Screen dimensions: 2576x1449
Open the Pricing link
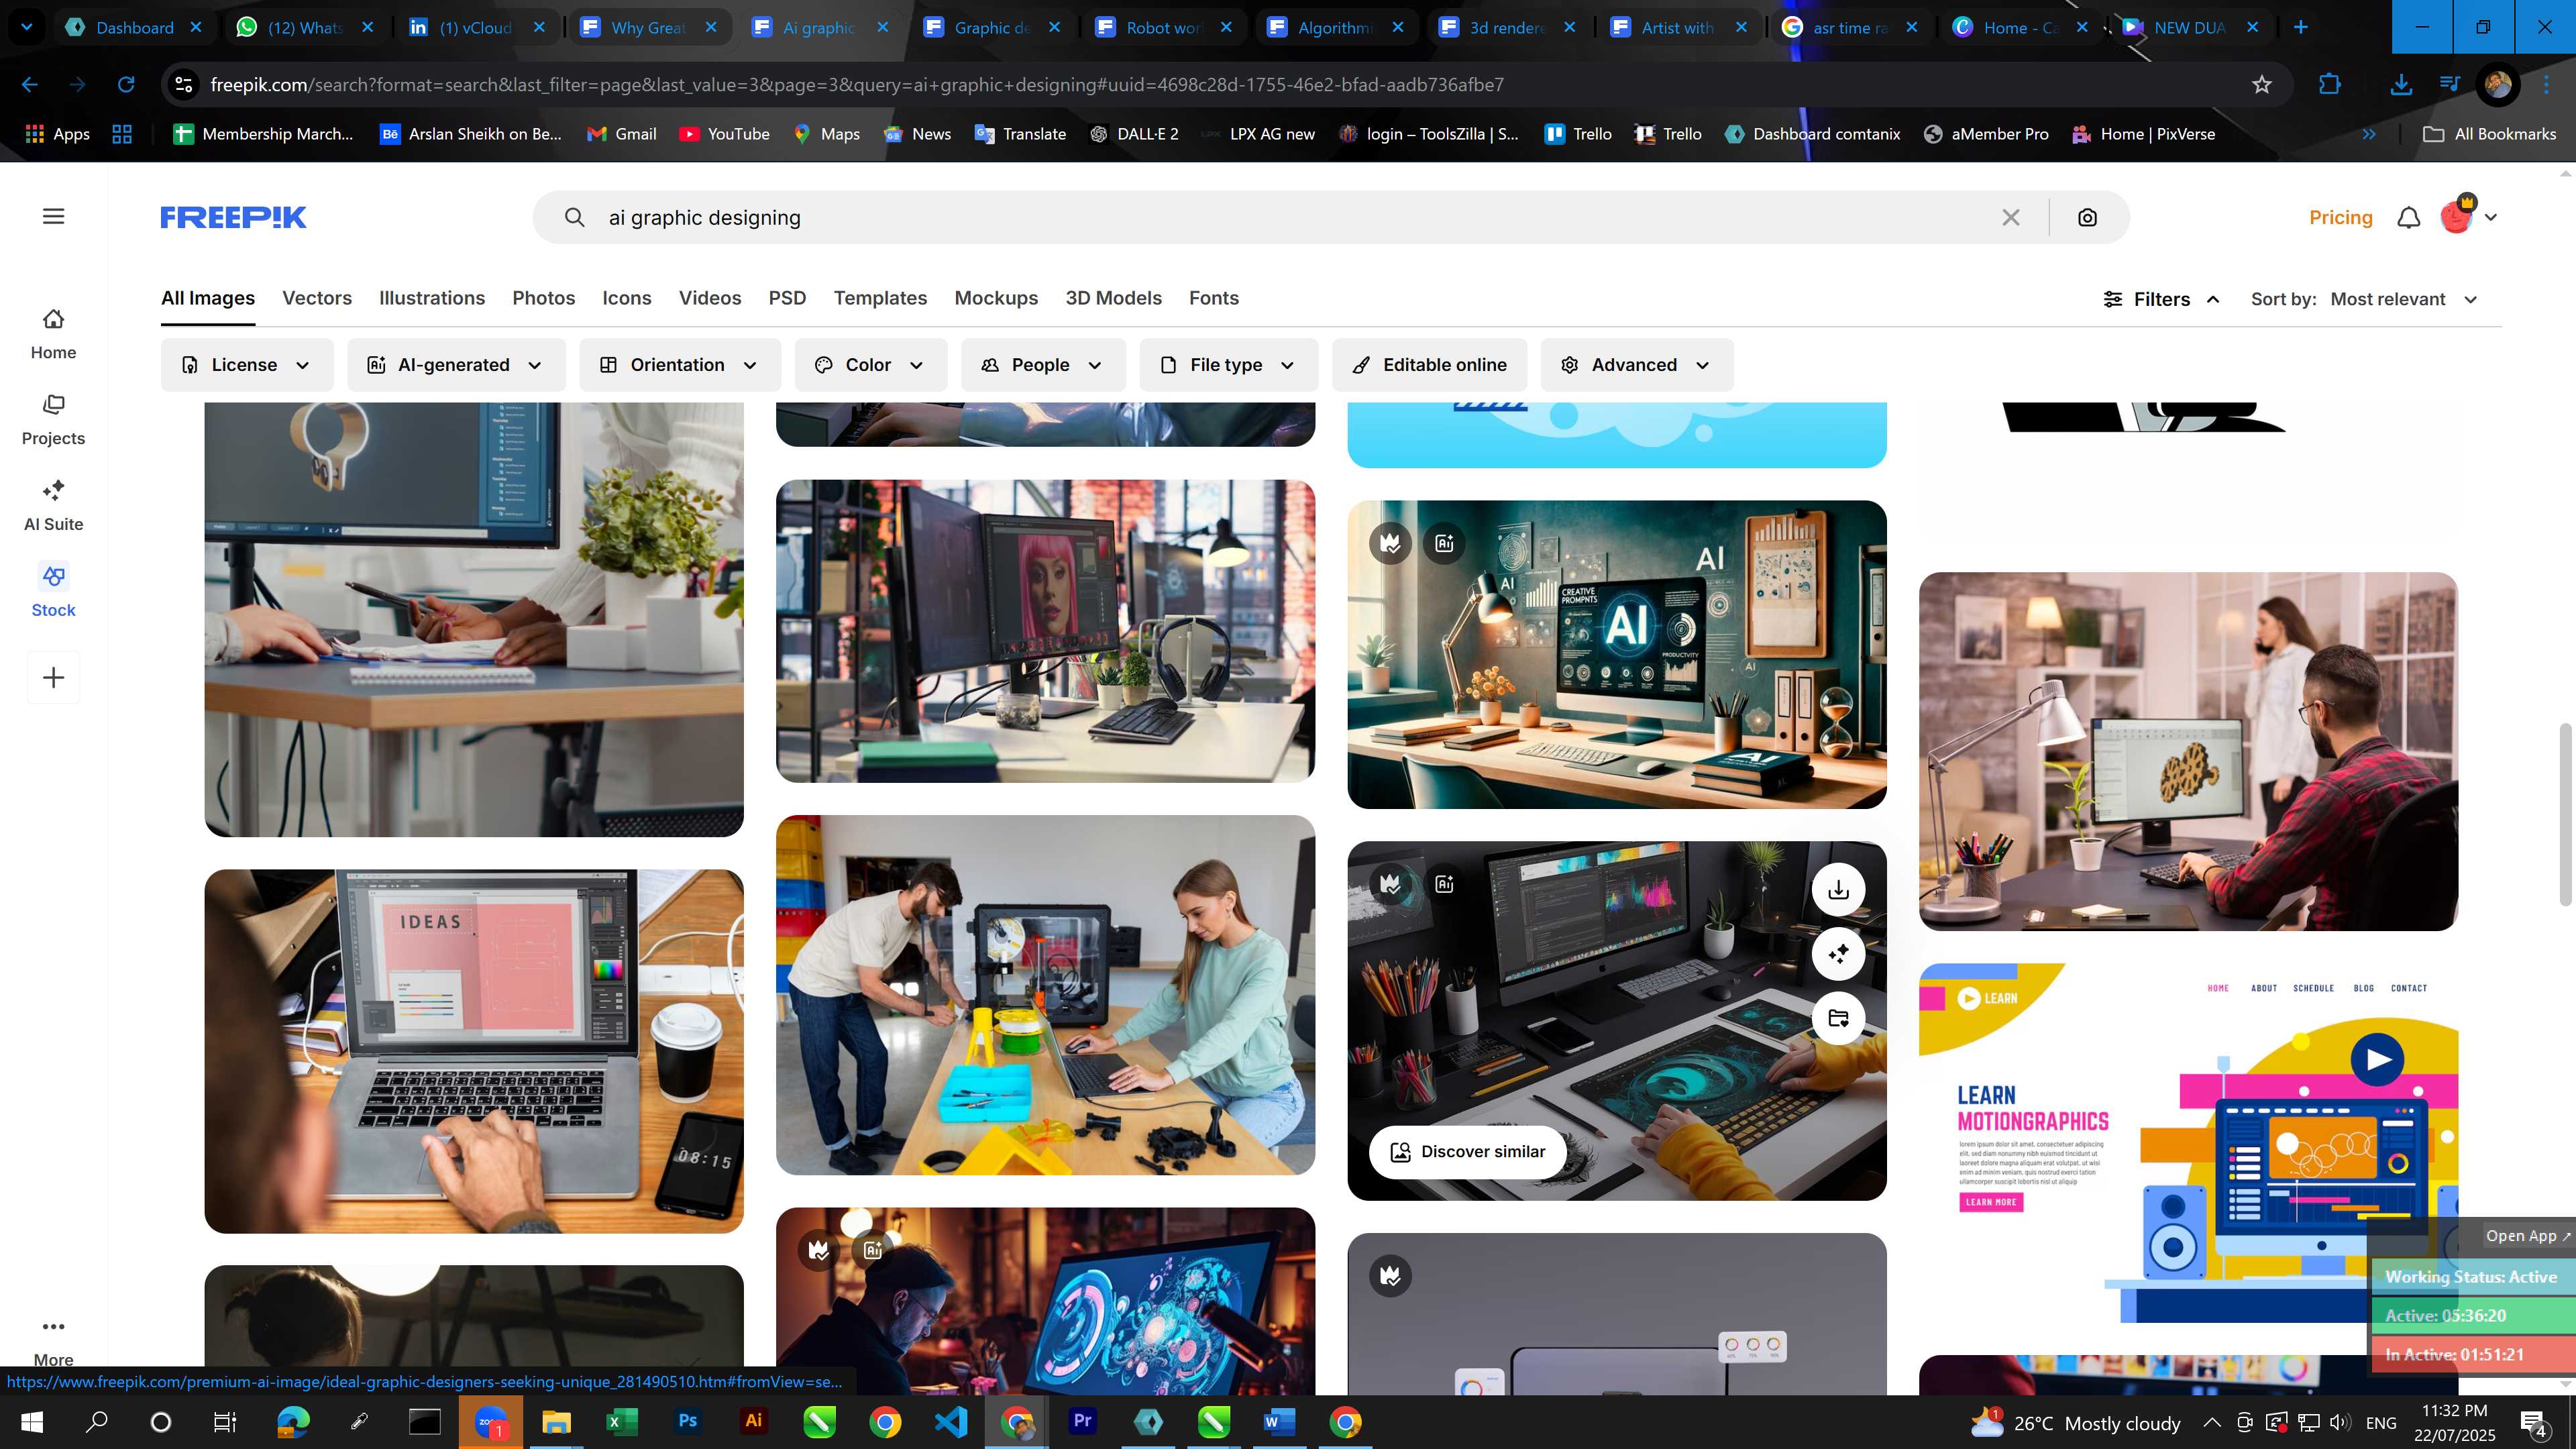click(2340, 217)
